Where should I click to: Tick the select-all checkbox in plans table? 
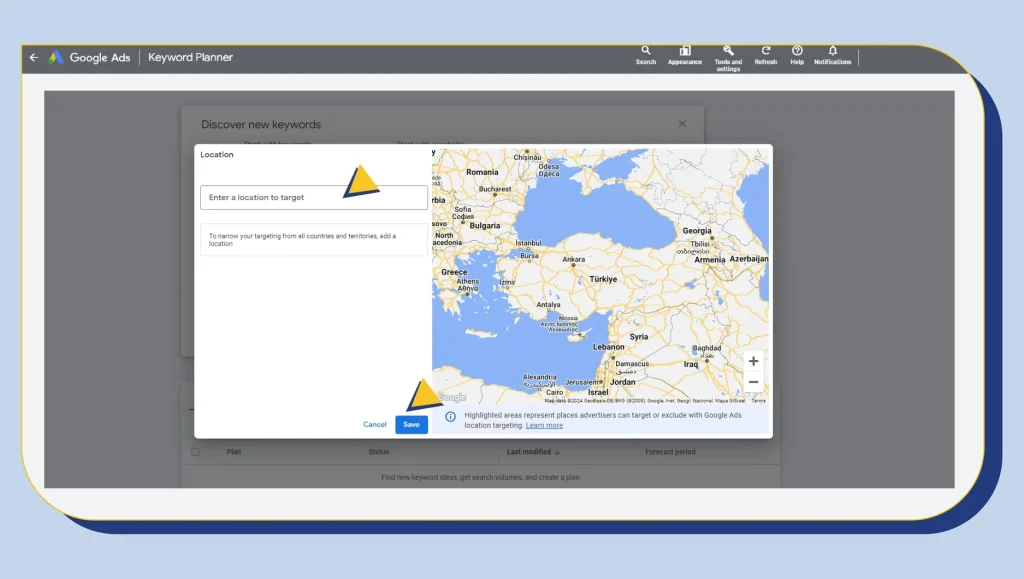point(195,452)
